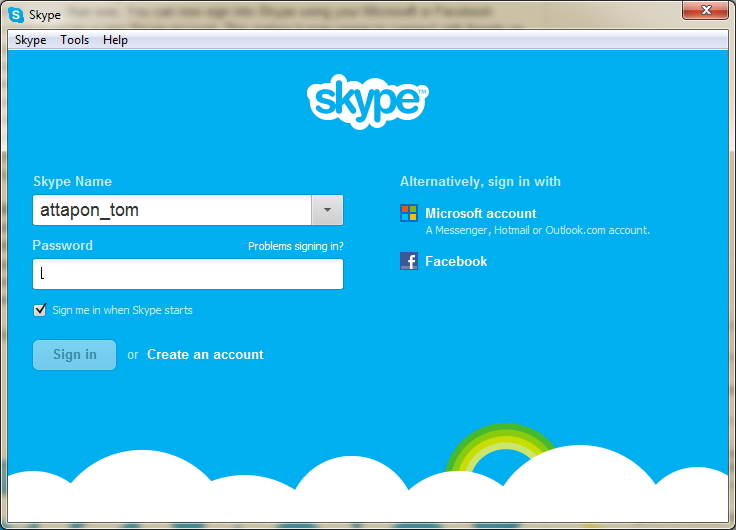
Task: Open the "Problems signing in?" link
Action: (296, 246)
